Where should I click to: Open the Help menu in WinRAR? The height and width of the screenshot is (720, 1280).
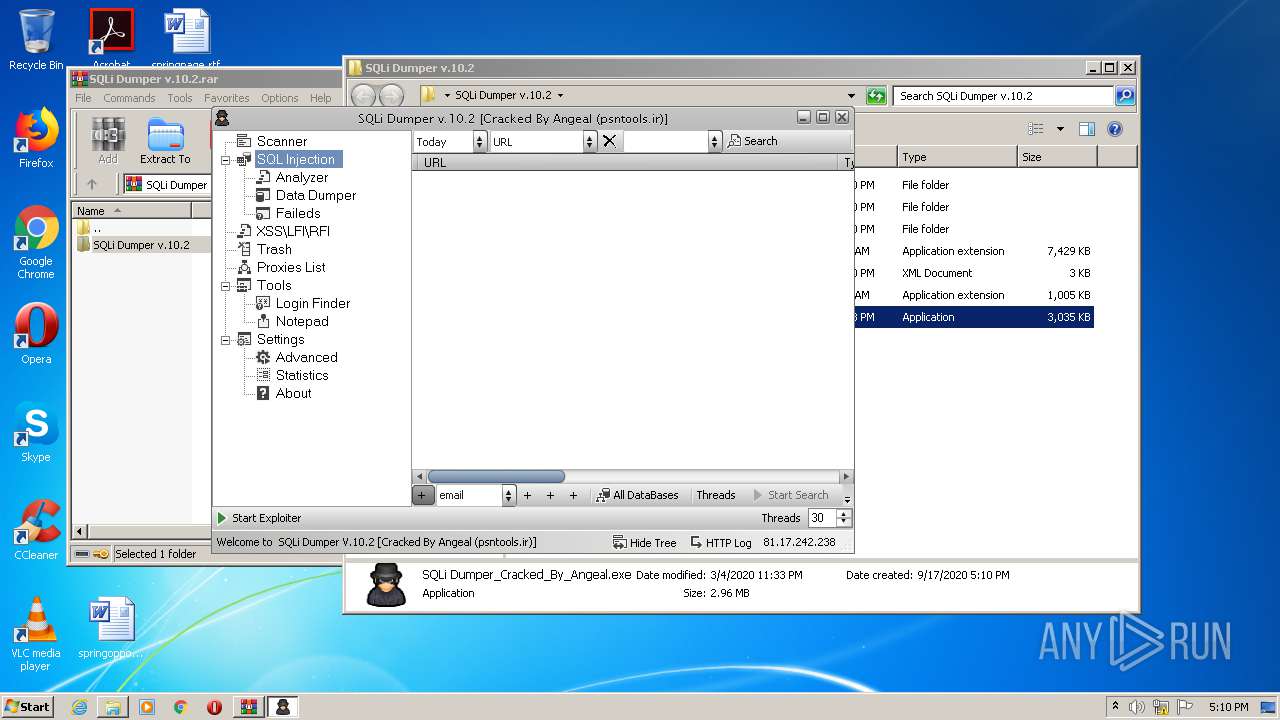[320, 98]
